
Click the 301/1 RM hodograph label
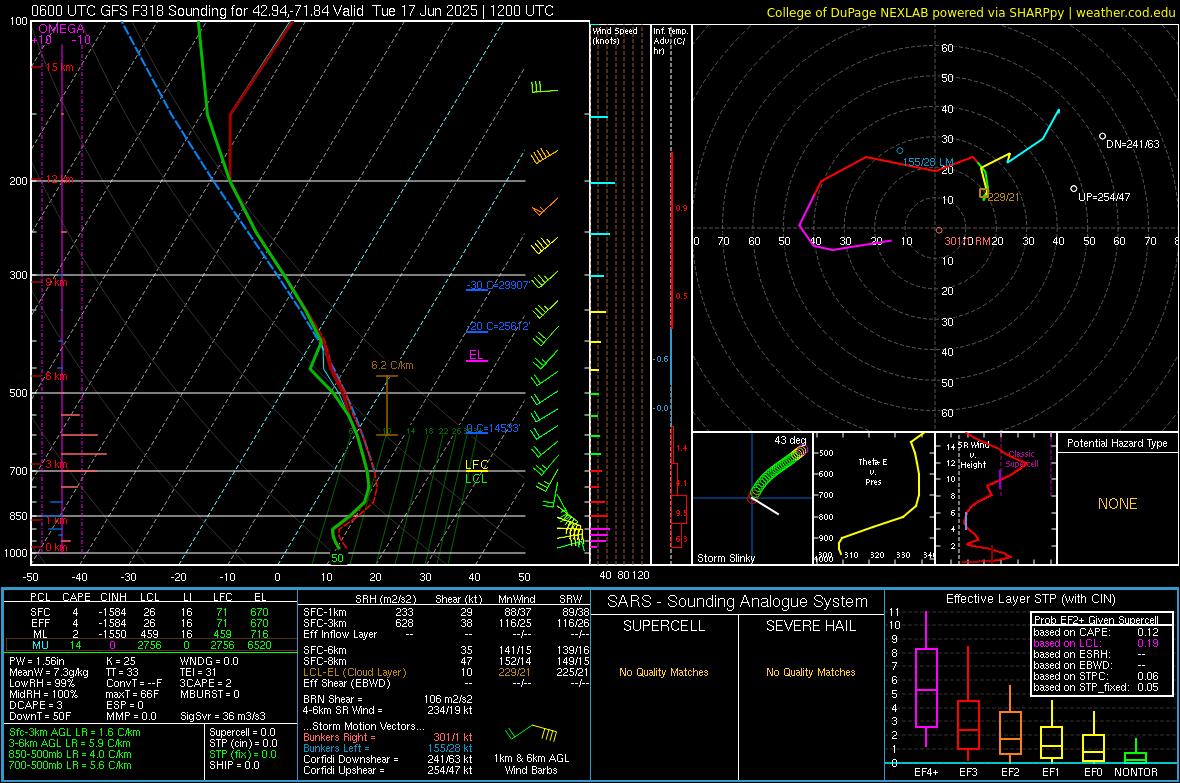click(967, 241)
